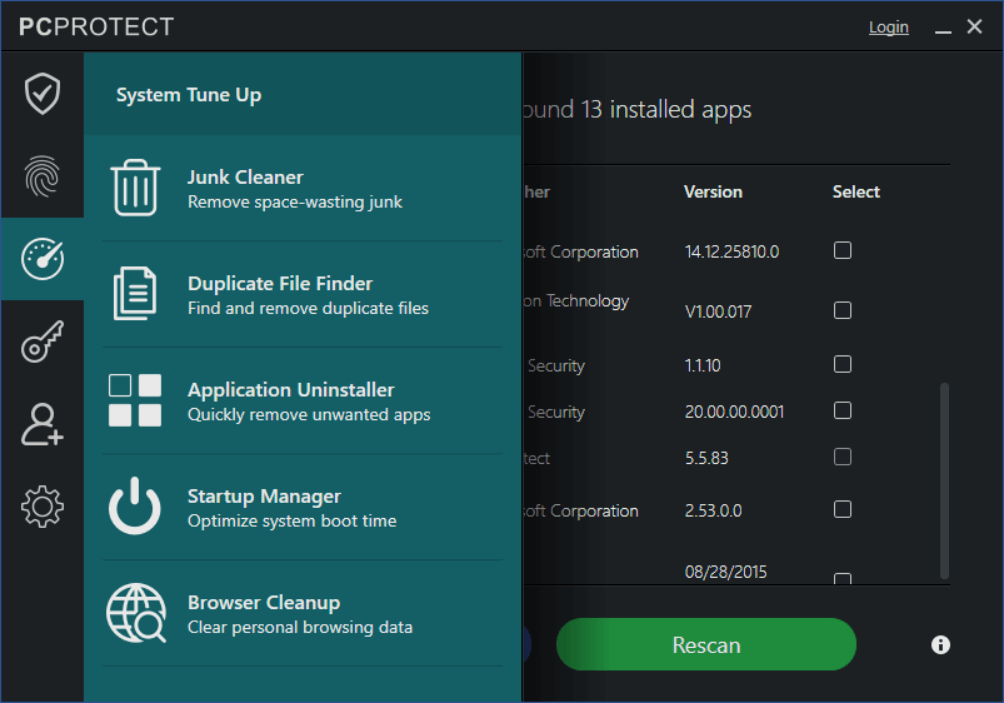Click the trash can Junk Cleaner icon
1004x703 pixels.
(135, 188)
